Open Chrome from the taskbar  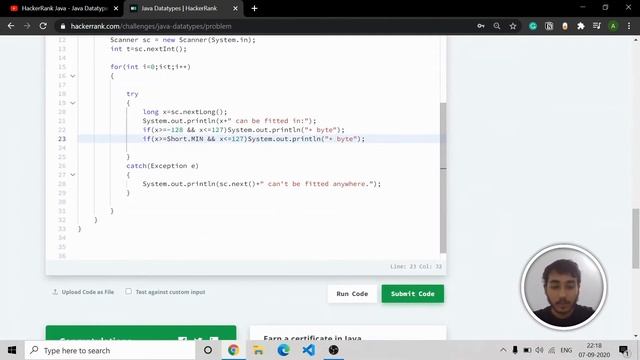click(x=233, y=350)
